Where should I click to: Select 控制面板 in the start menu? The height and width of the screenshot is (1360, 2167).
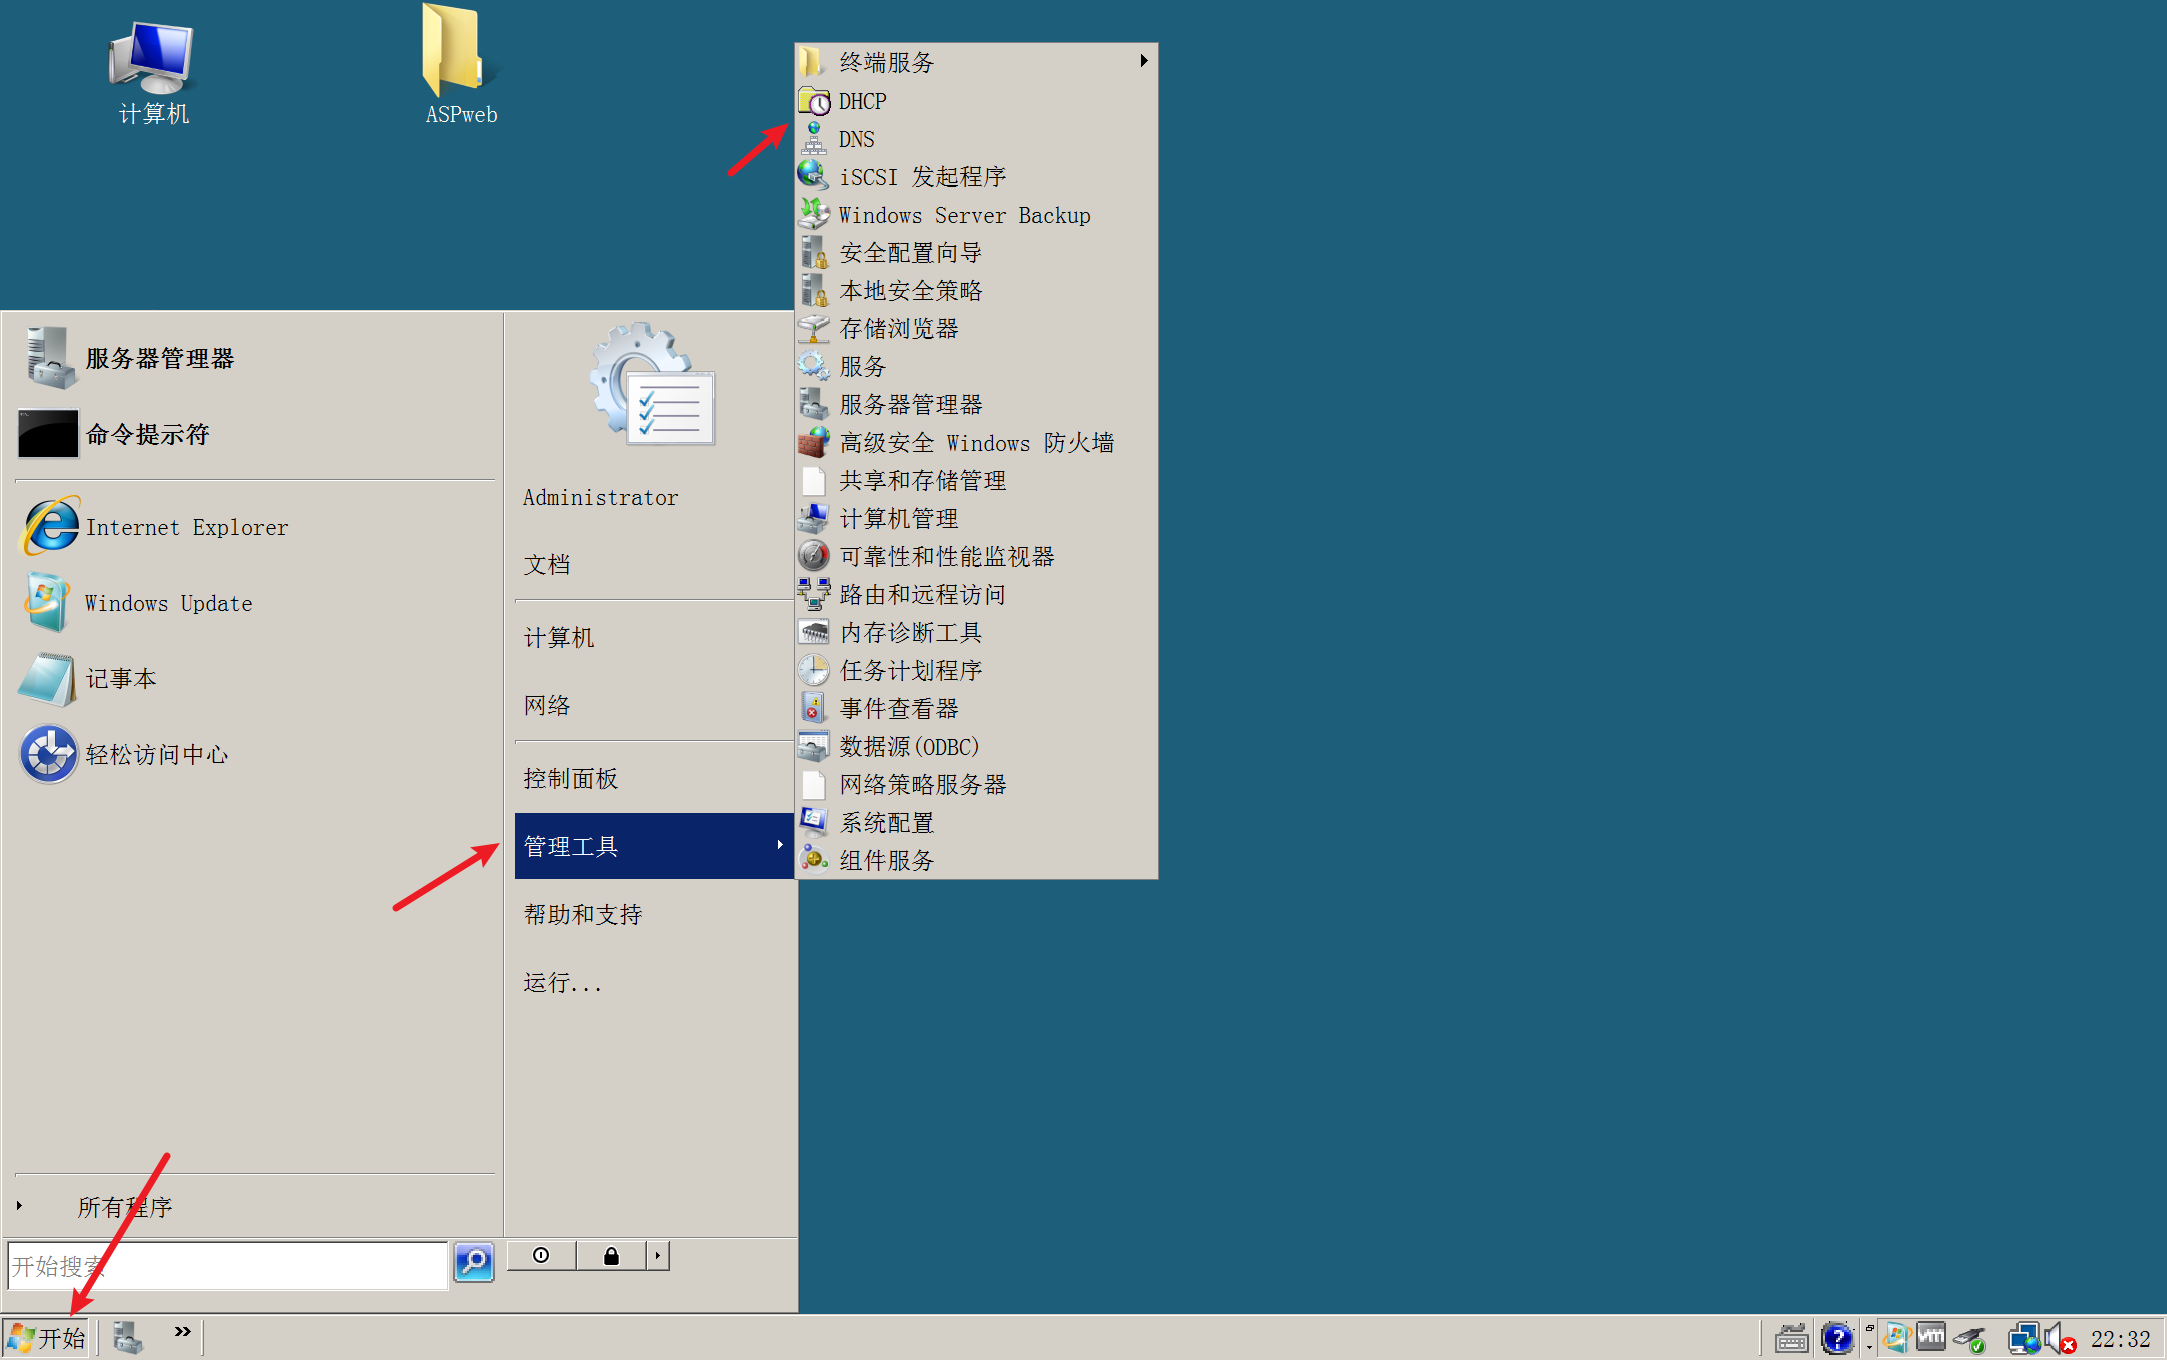[571, 778]
